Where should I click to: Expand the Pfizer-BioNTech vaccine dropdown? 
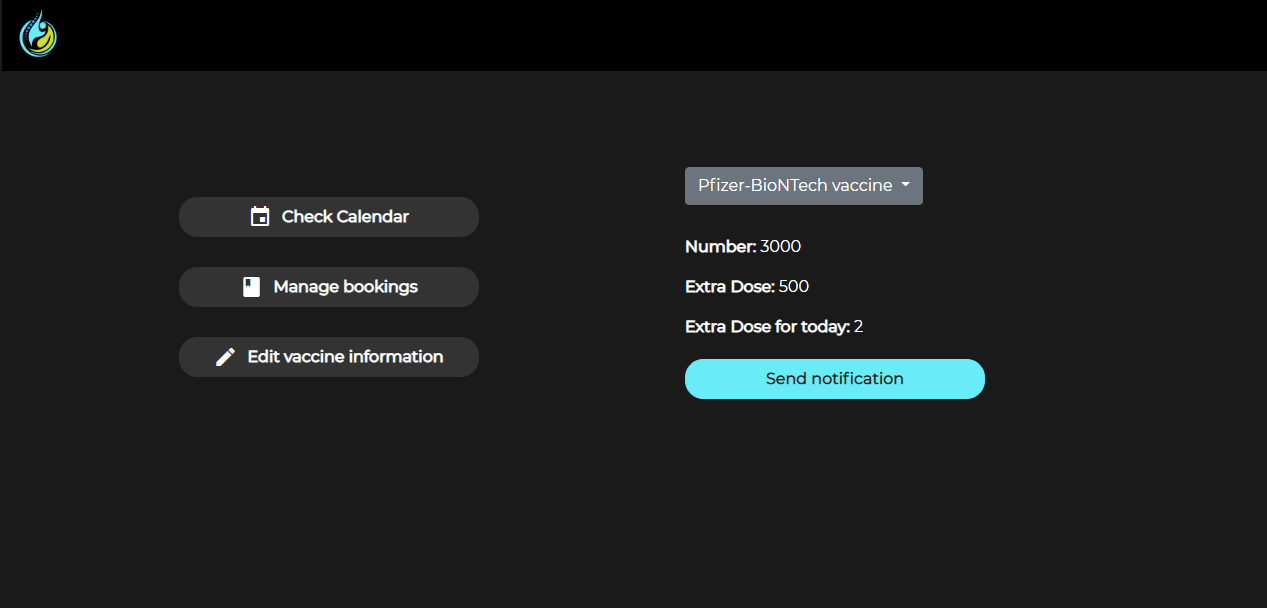(804, 186)
